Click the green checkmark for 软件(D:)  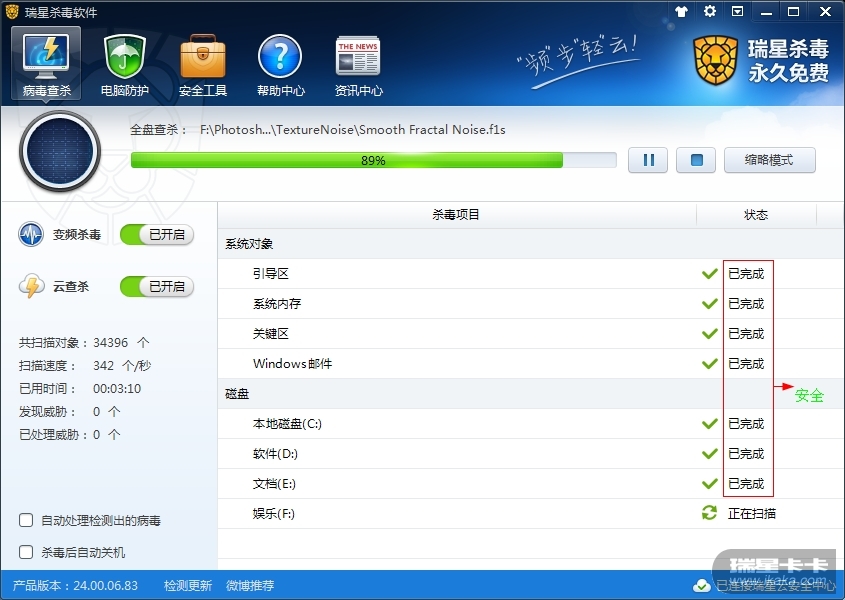click(x=710, y=454)
